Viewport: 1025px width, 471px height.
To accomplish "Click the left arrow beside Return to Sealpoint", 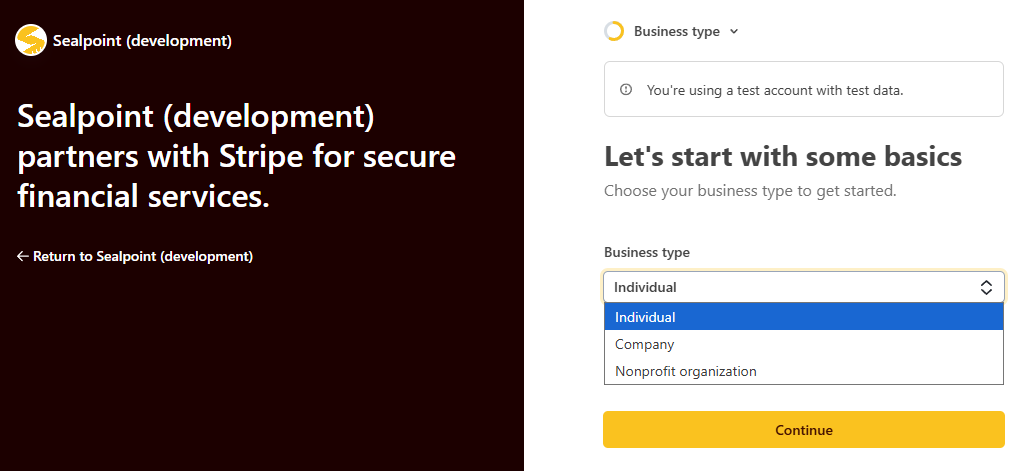I will pos(23,256).
